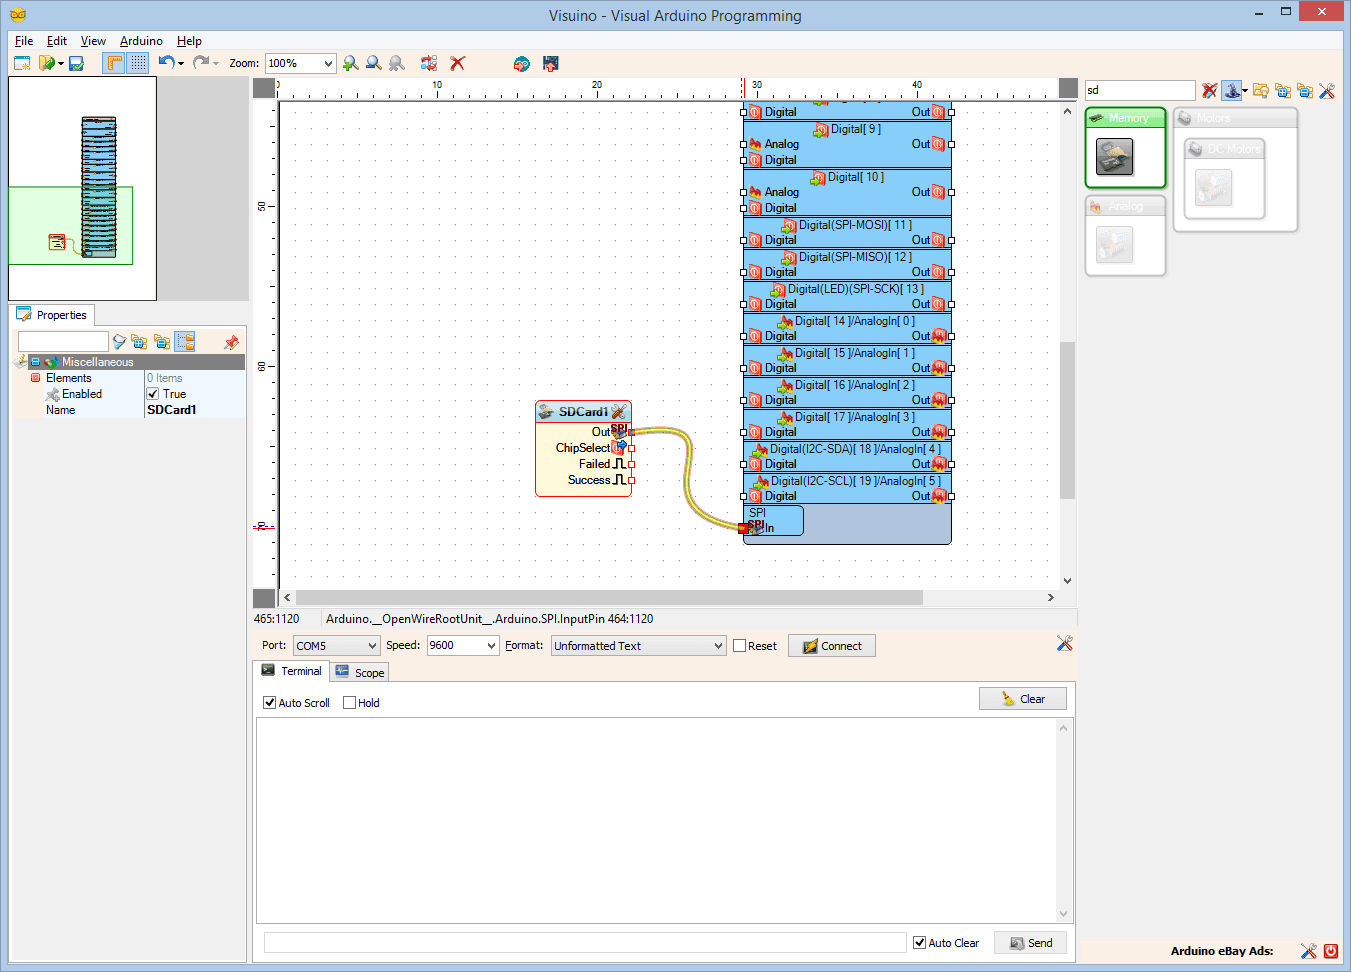Click the Clear button above the terminal output
This screenshot has width=1351, height=972.
[x=1022, y=698]
